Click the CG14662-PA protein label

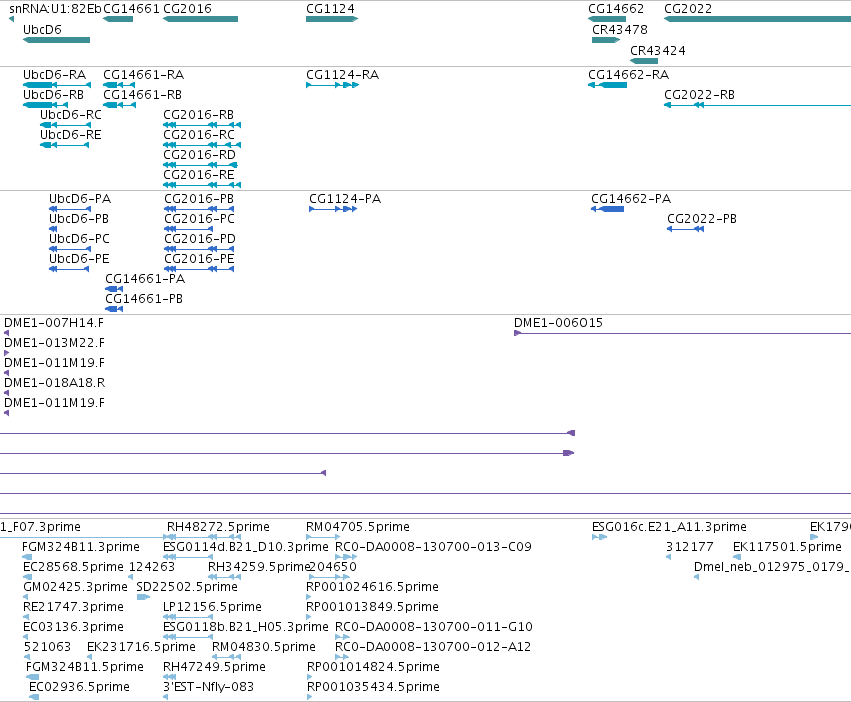(631, 199)
